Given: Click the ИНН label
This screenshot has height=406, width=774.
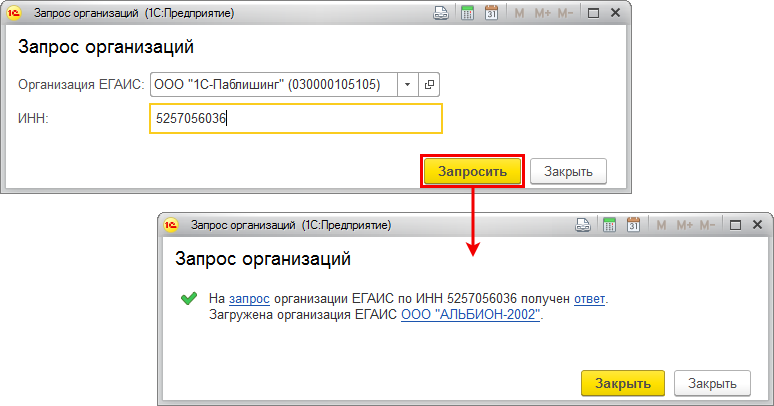Looking at the screenshot, I should [33, 119].
